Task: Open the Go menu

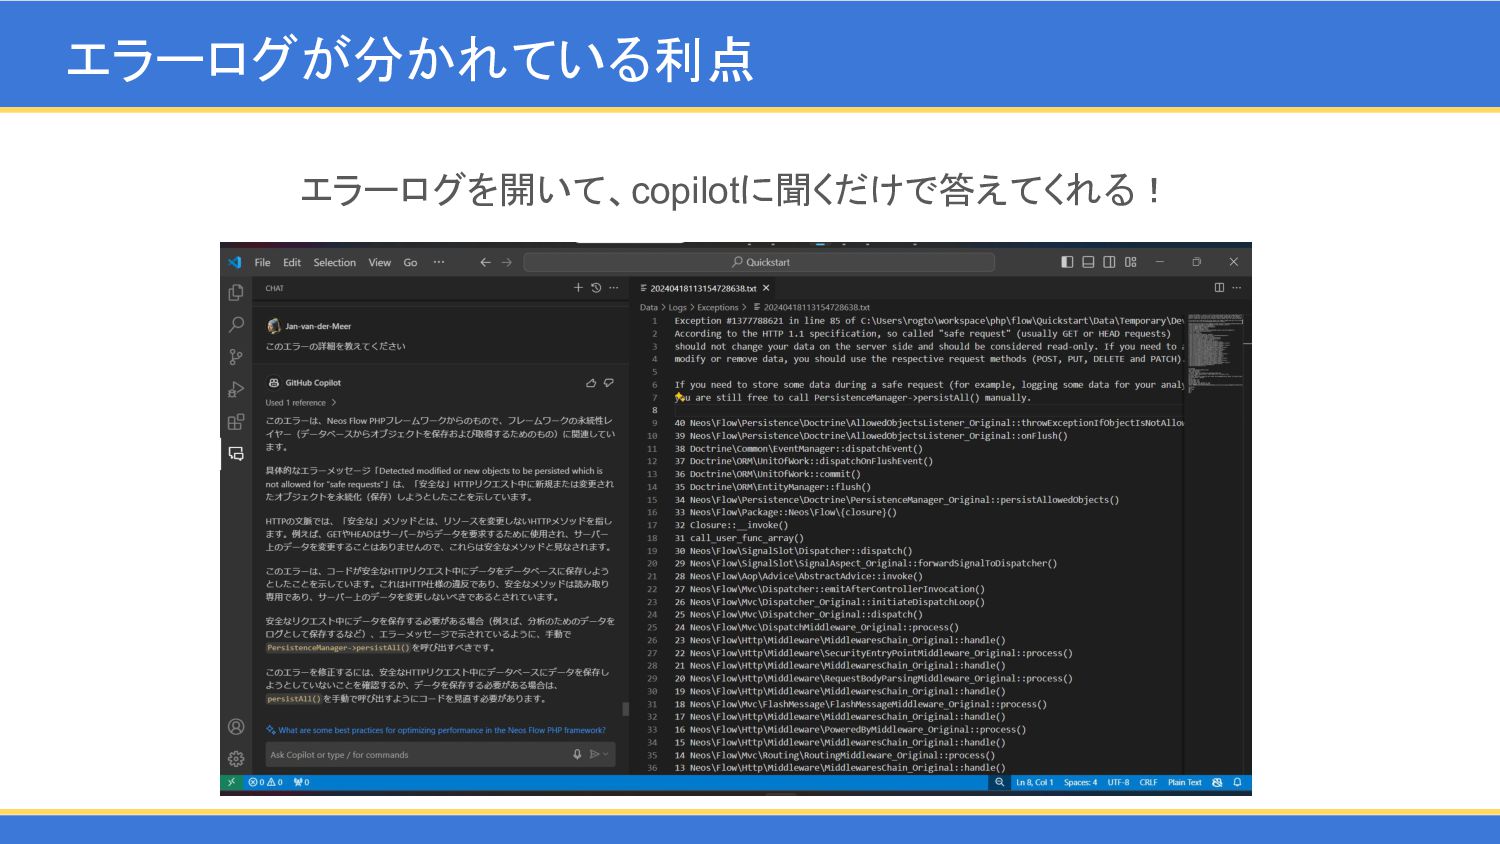Action: [x=410, y=262]
